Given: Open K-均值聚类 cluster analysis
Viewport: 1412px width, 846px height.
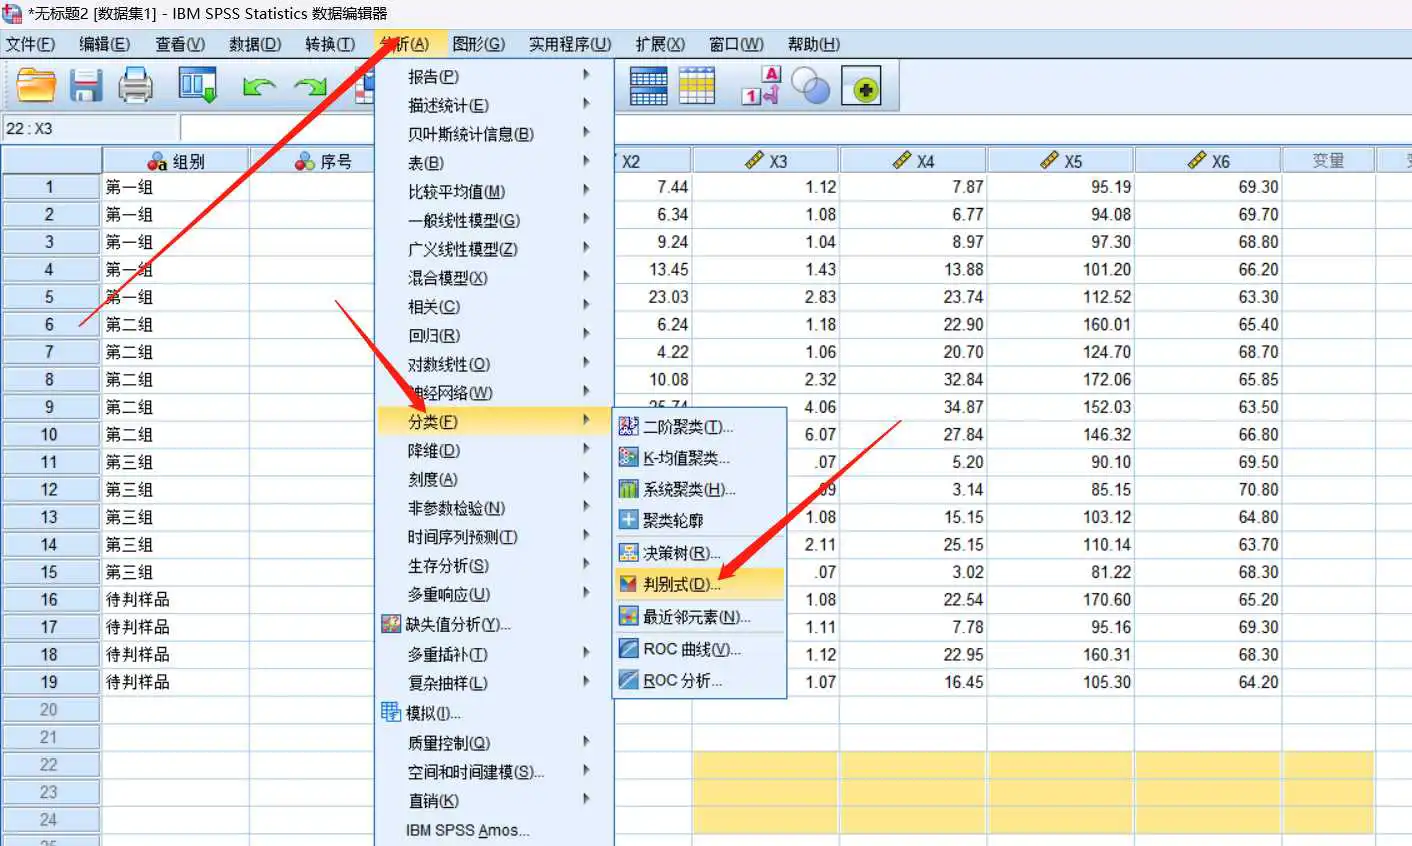Looking at the screenshot, I should 685,458.
